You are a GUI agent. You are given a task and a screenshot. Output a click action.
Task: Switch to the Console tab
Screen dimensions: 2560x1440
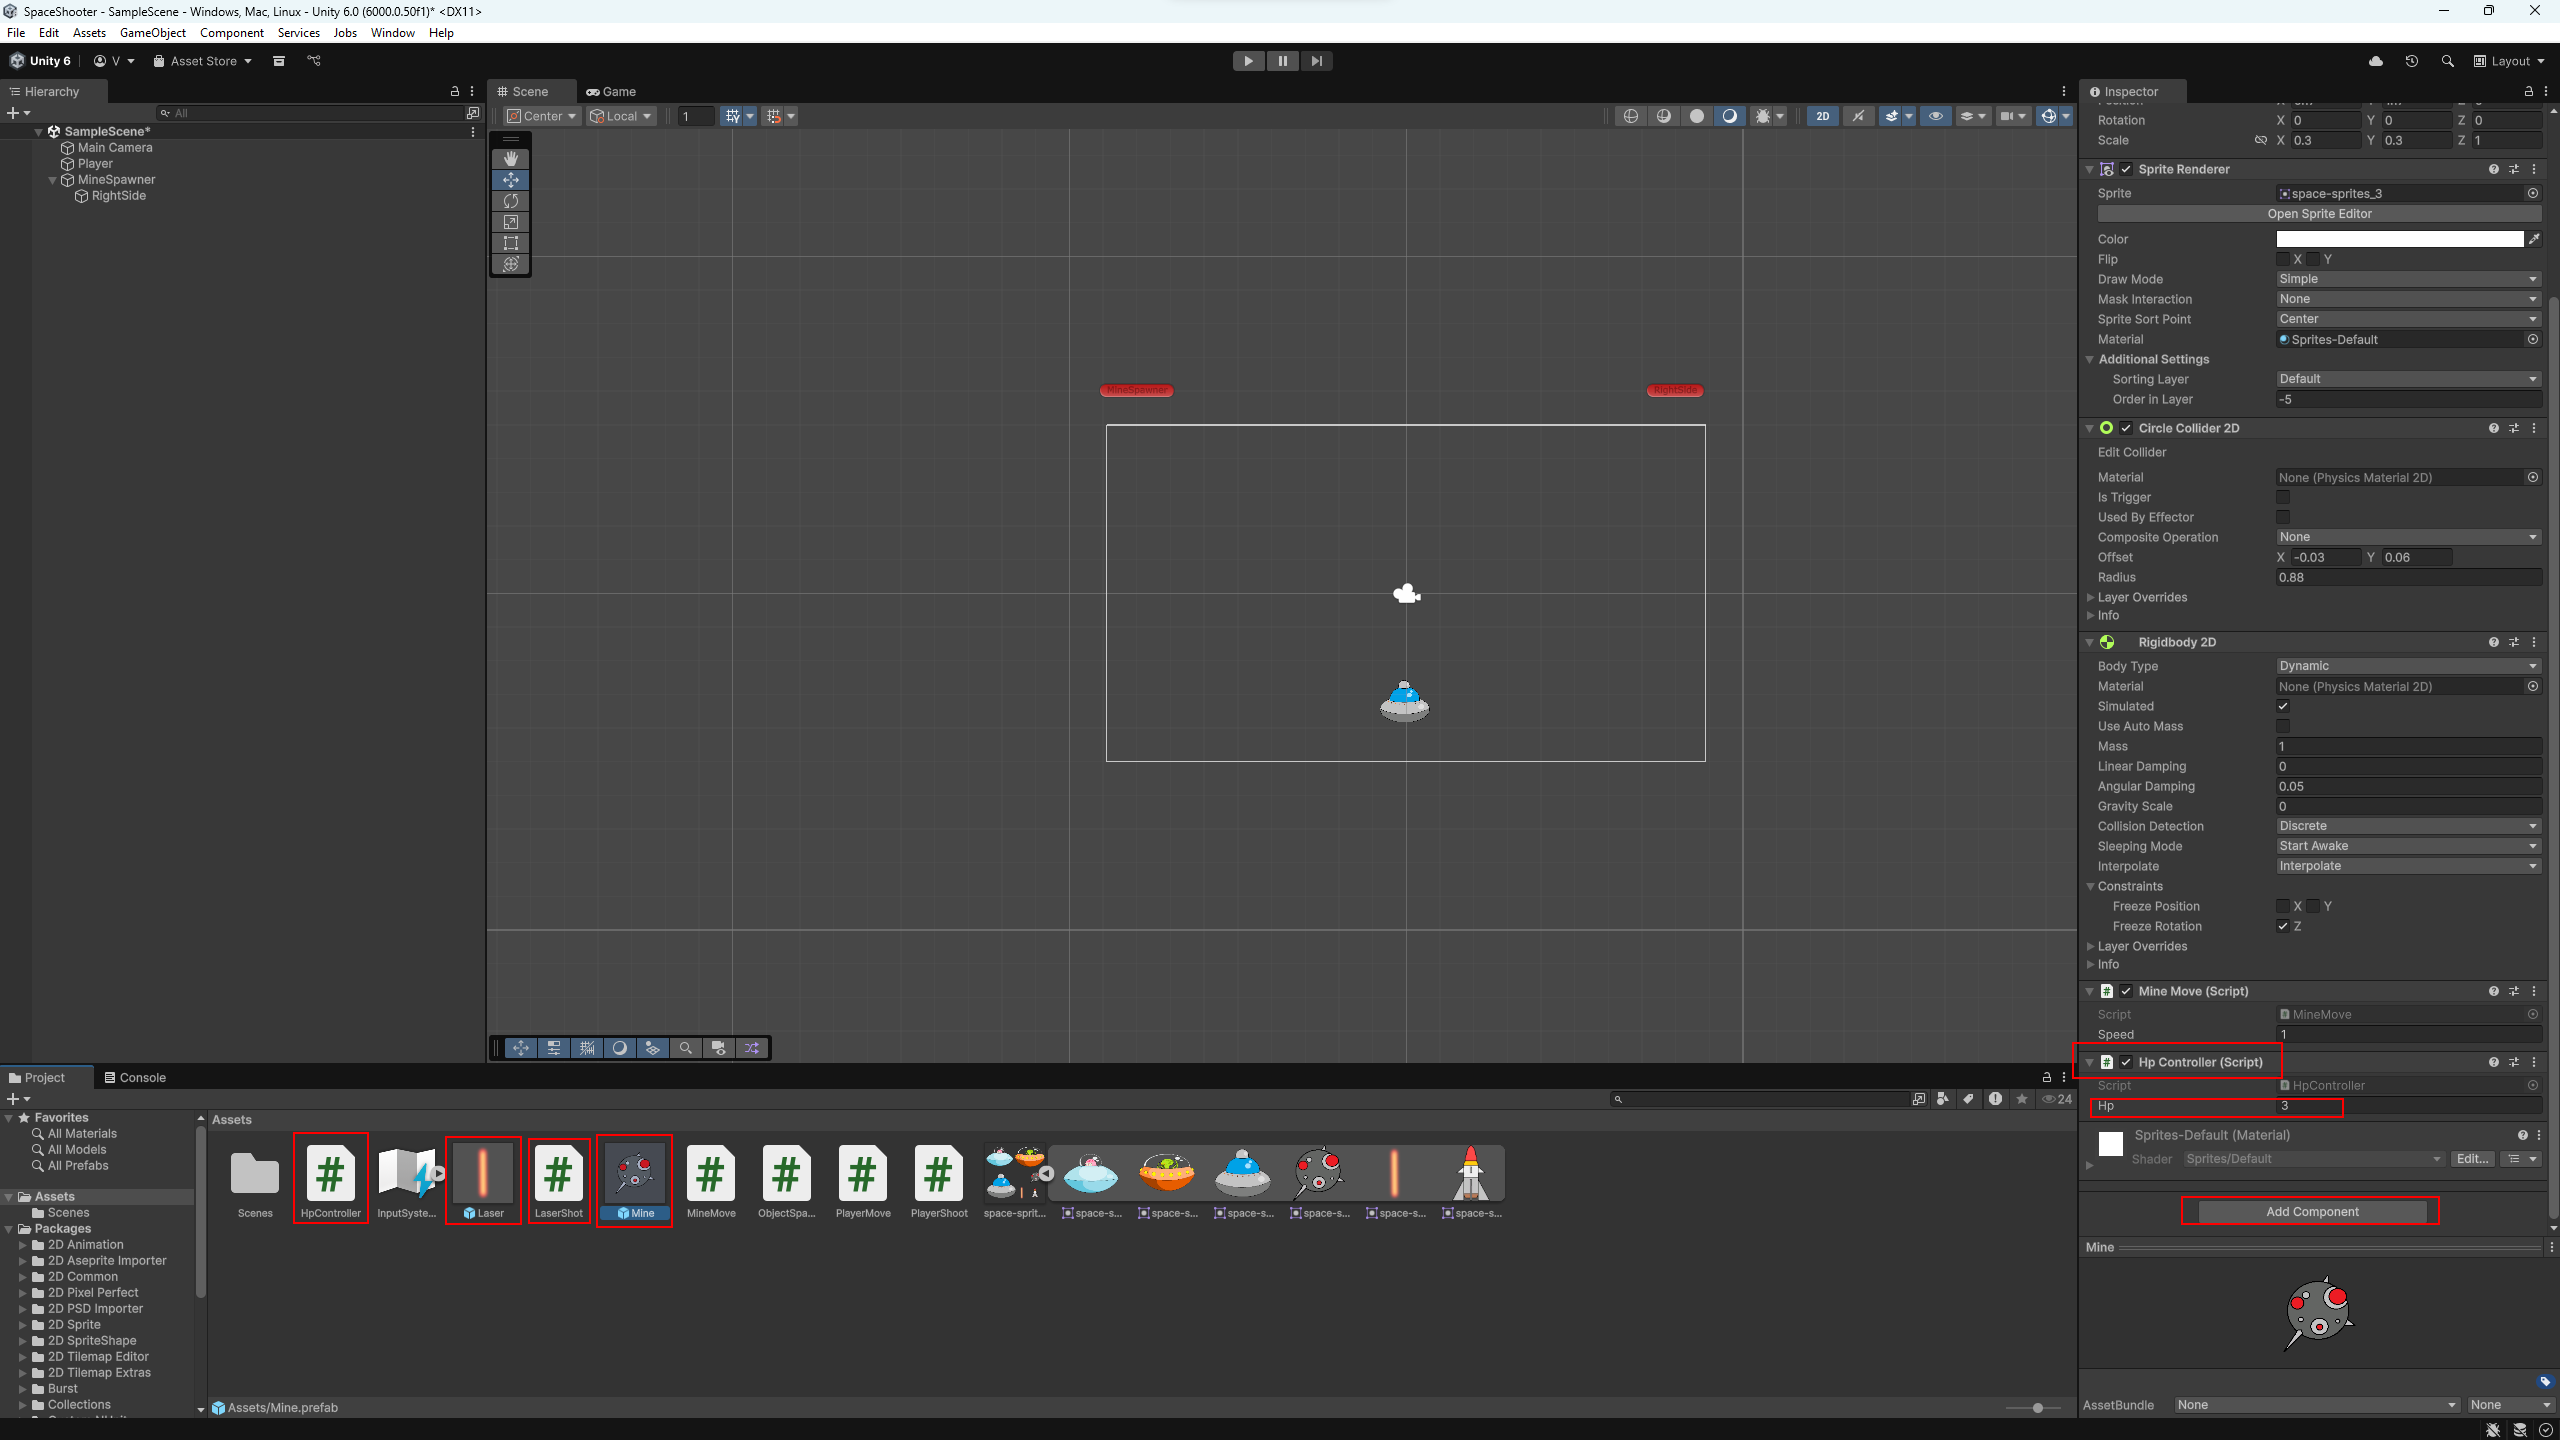pos(135,1077)
